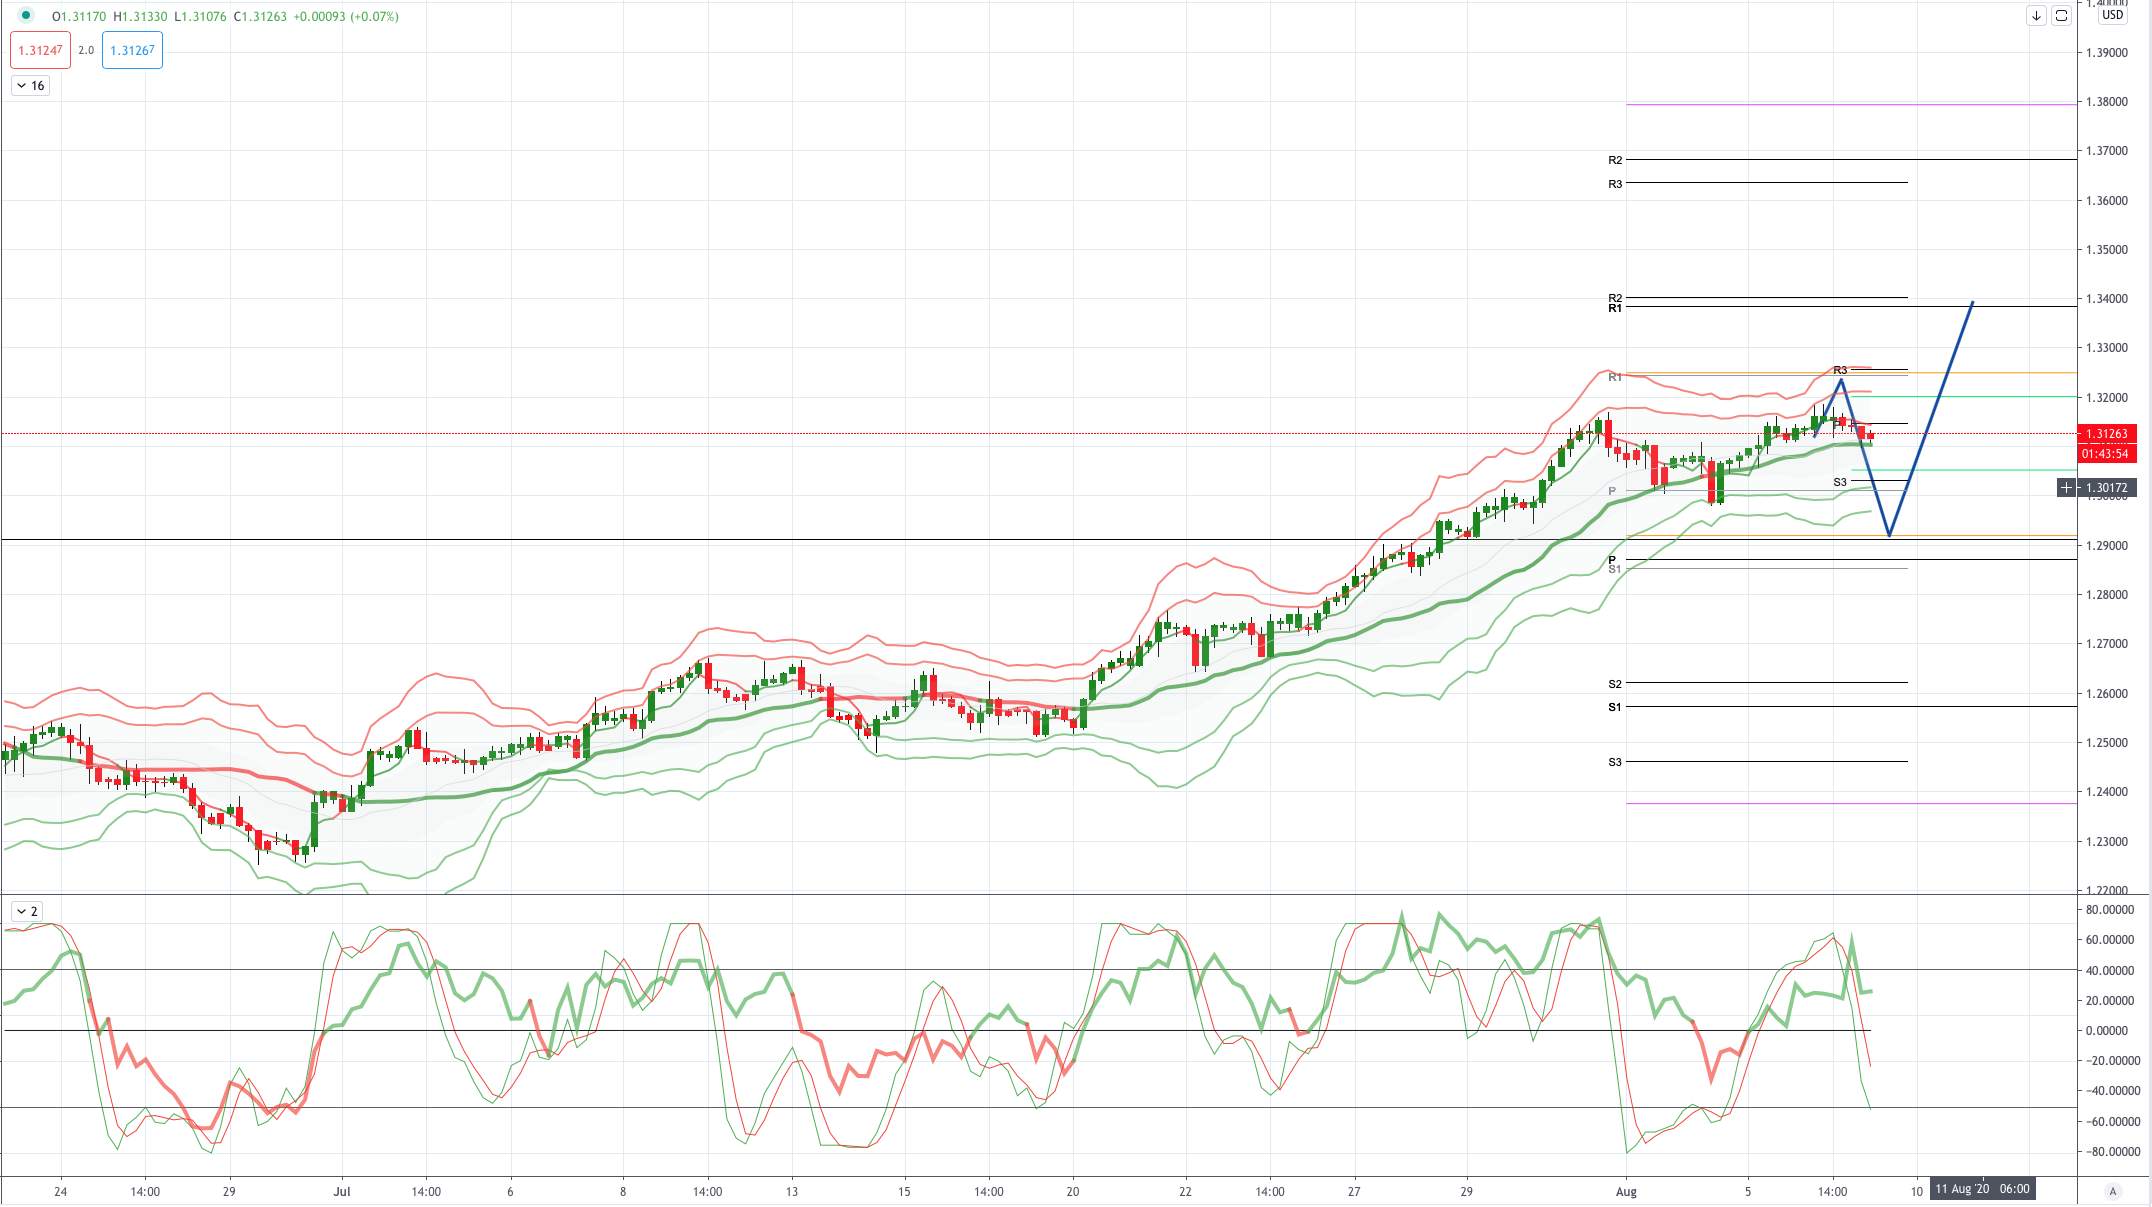The width and height of the screenshot is (2152, 1207).
Task: Click −60.00000 on the oscillator scale
Action: (2112, 1122)
